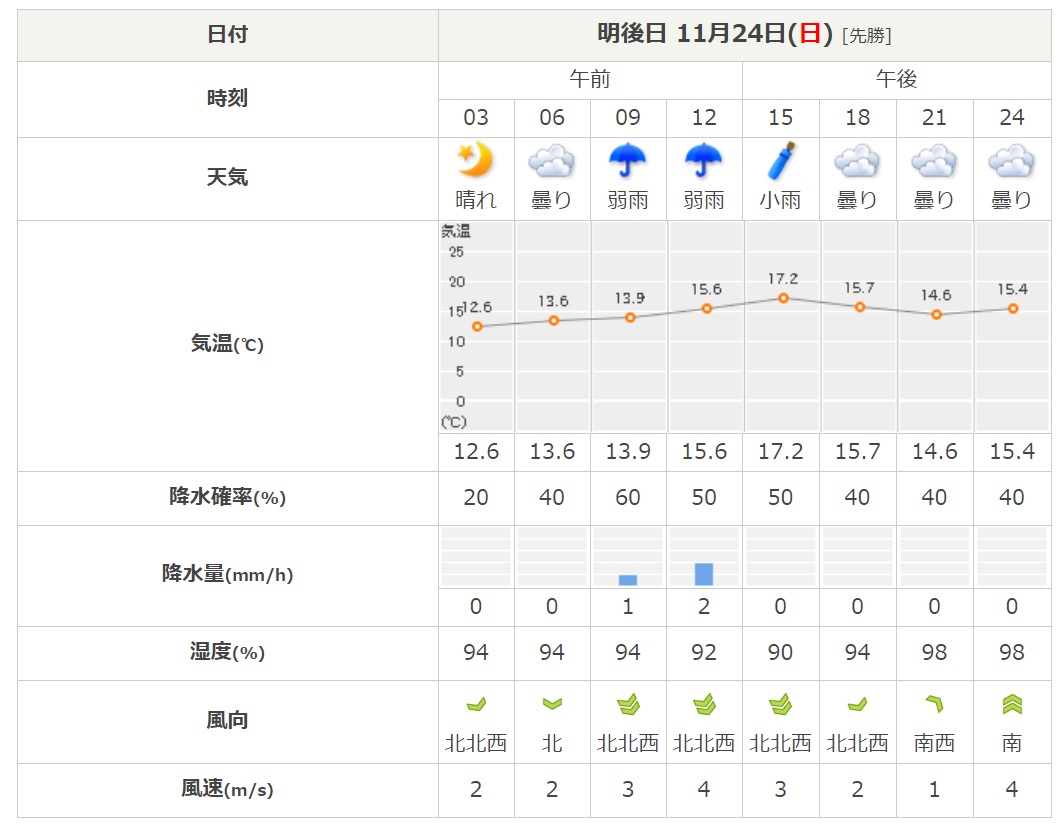Screen dimensions: 1062x825
Task: Click the wind arrow above 北 at 06
Action: (552, 706)
